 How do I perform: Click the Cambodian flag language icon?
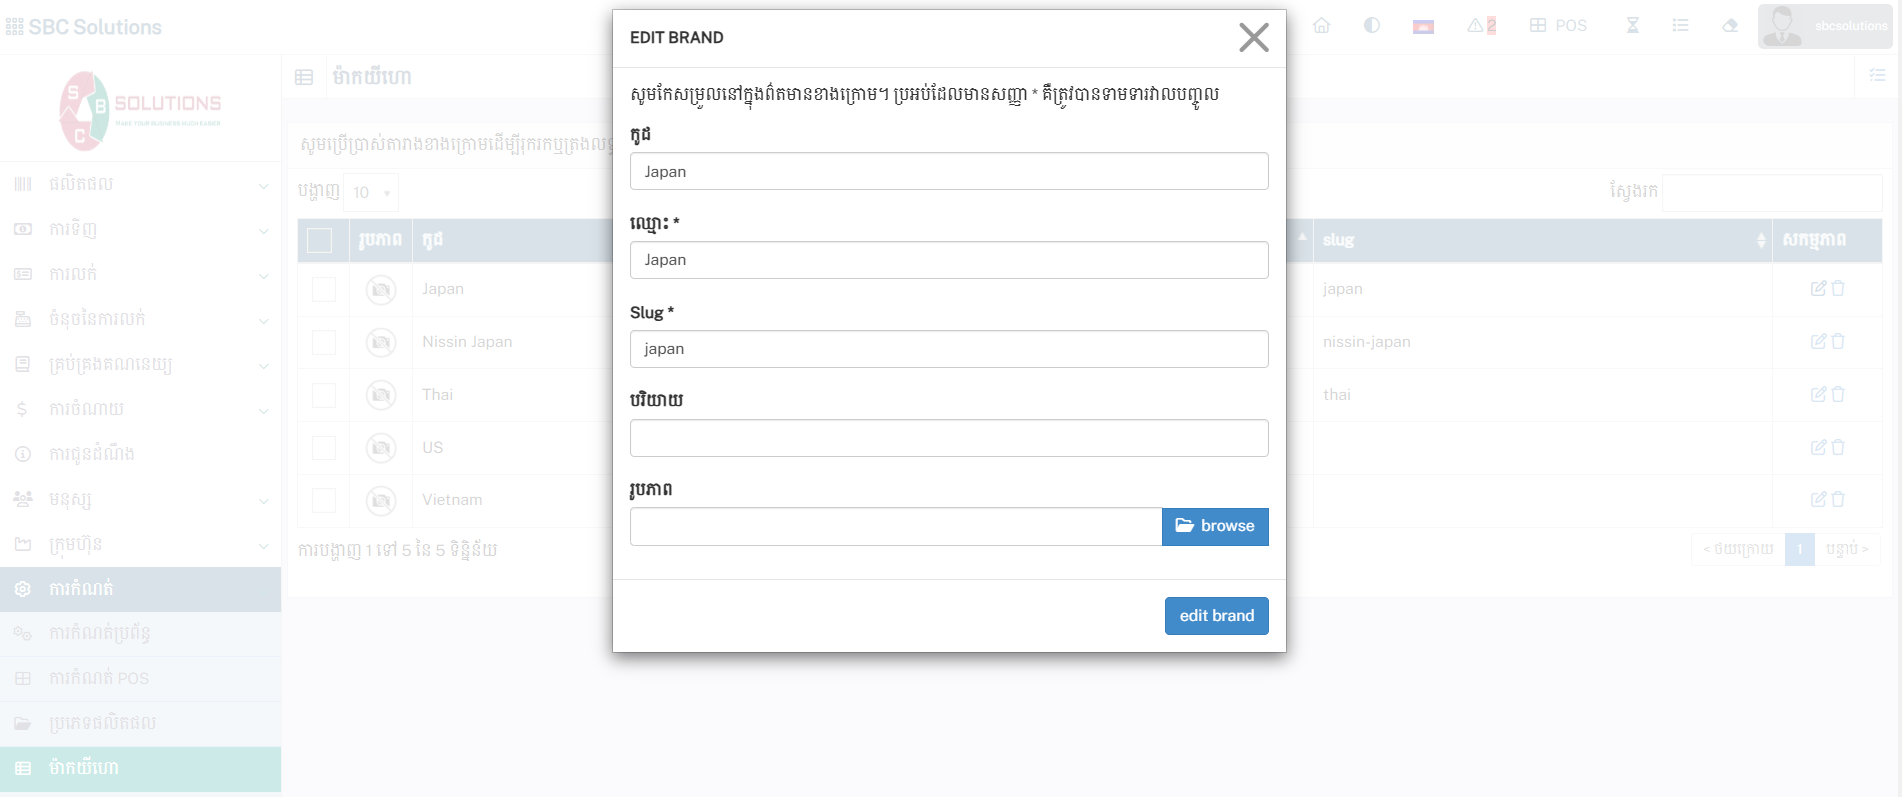1423,27
